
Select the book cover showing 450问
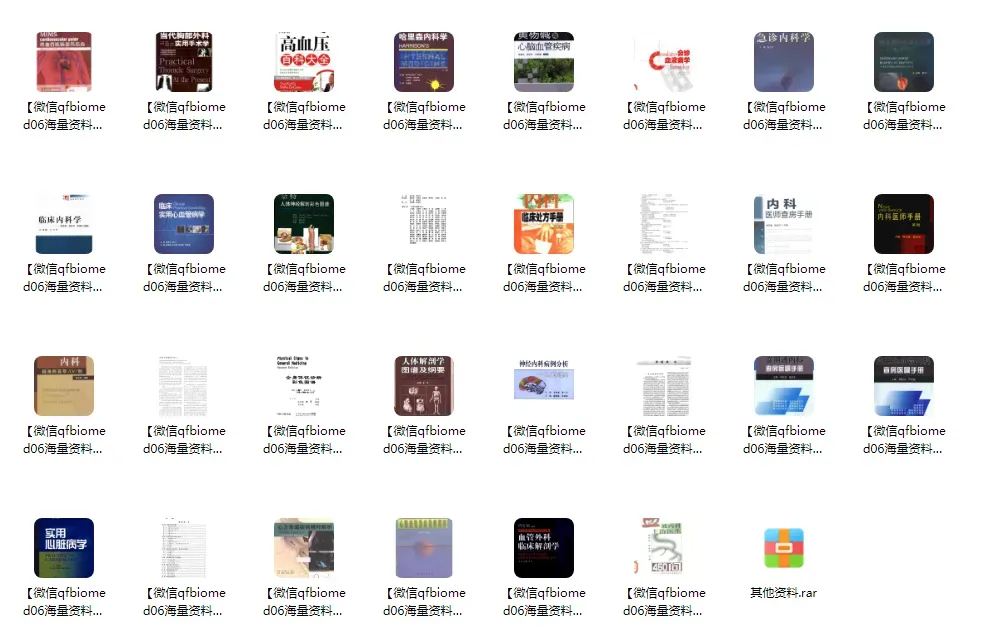(x=664, y=548)
